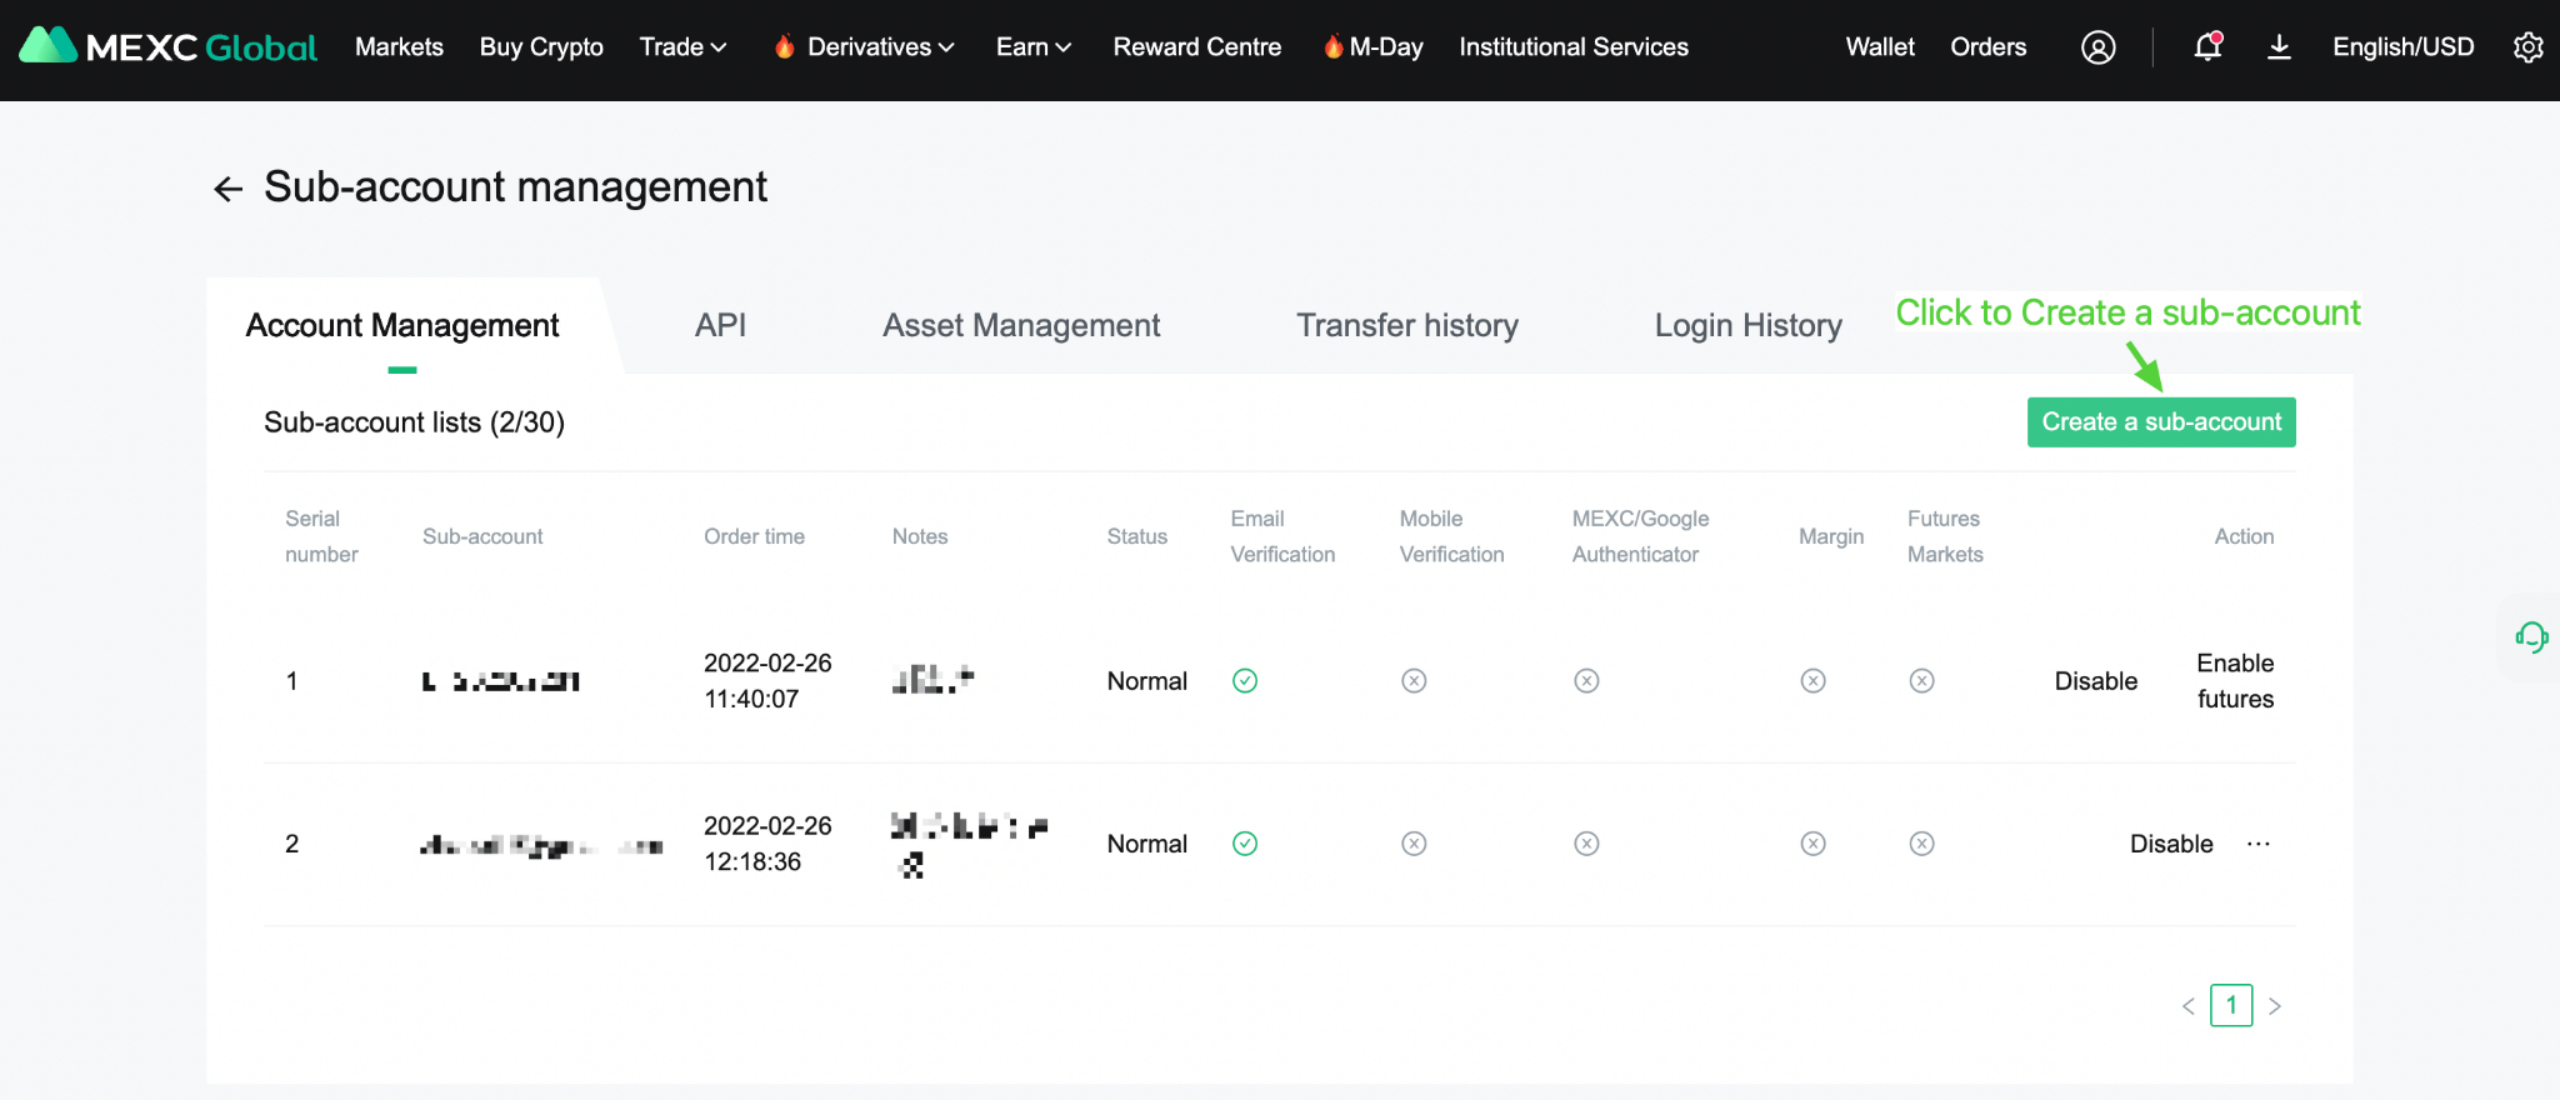Go to next page arrow in pagination
2560x1100 pixels.
[2275, 1006]
